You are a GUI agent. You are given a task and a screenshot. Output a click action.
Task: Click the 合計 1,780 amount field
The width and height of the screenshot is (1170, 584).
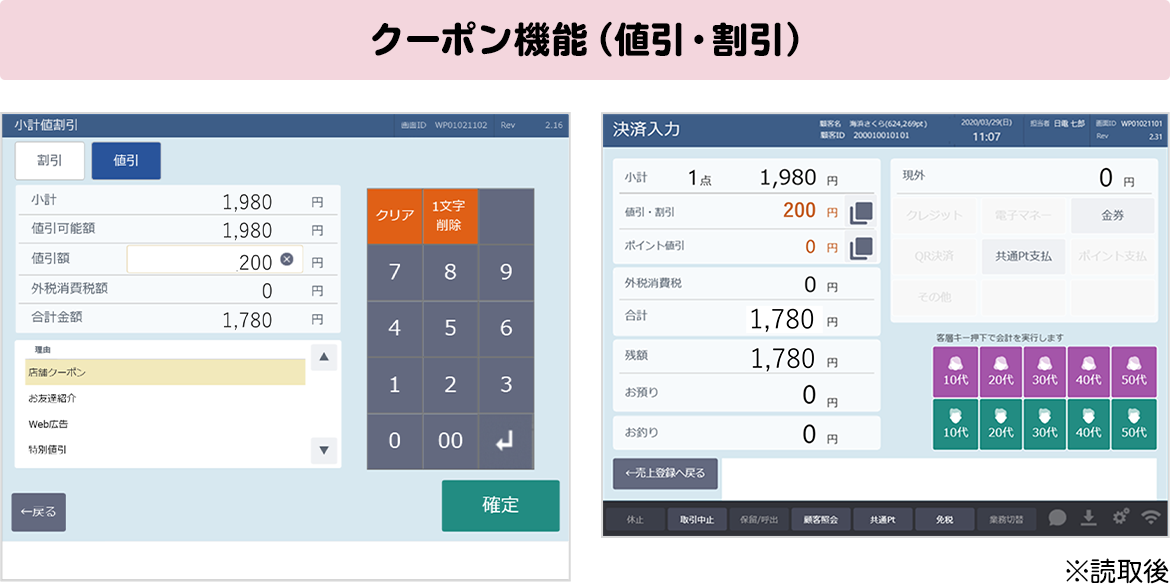(x=783, y=319)
